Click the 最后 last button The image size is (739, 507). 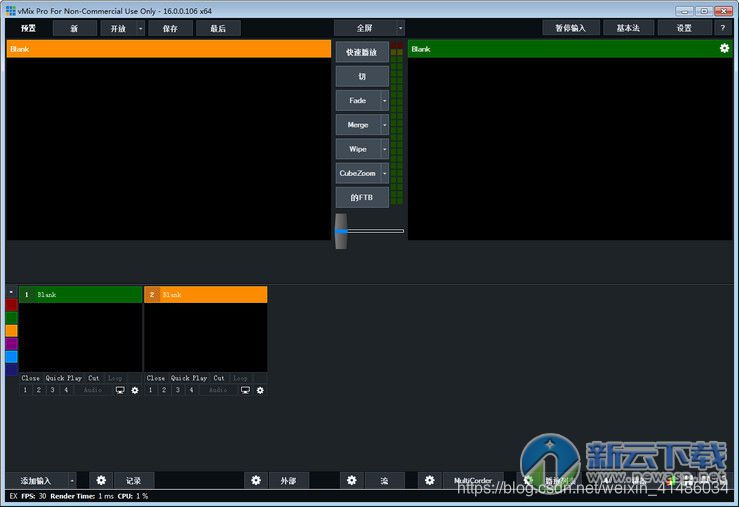[218, 28]
